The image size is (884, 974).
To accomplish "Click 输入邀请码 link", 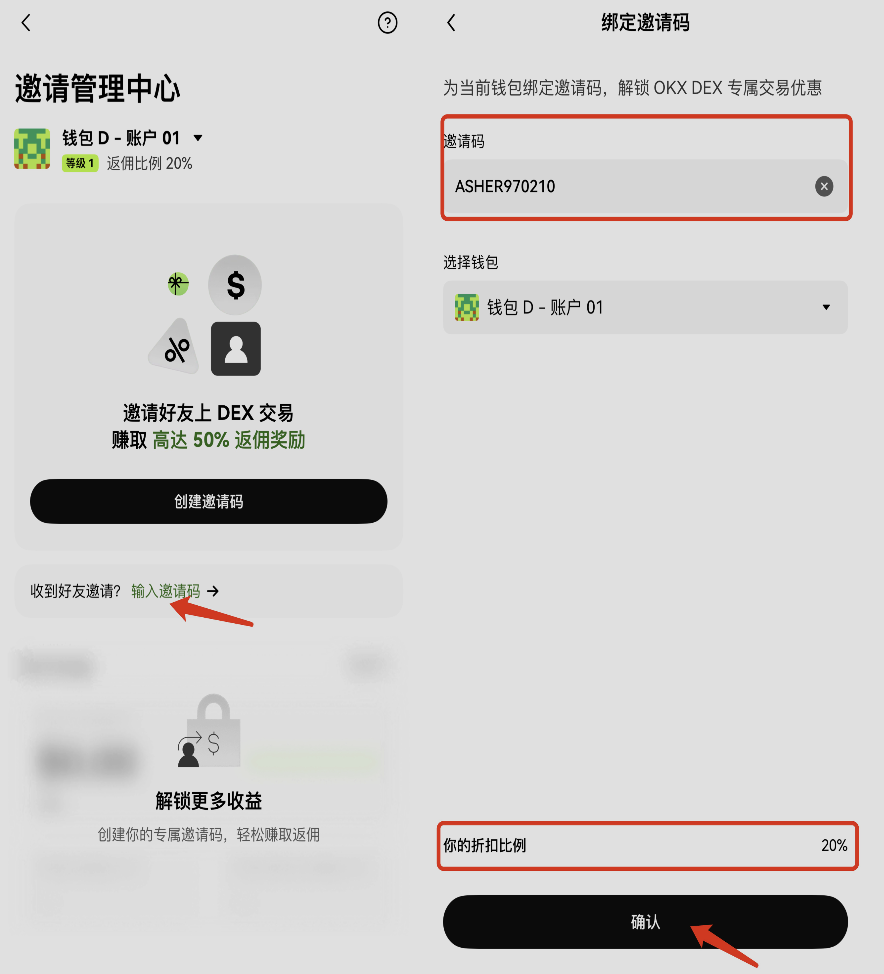I will tap(166, 591).
